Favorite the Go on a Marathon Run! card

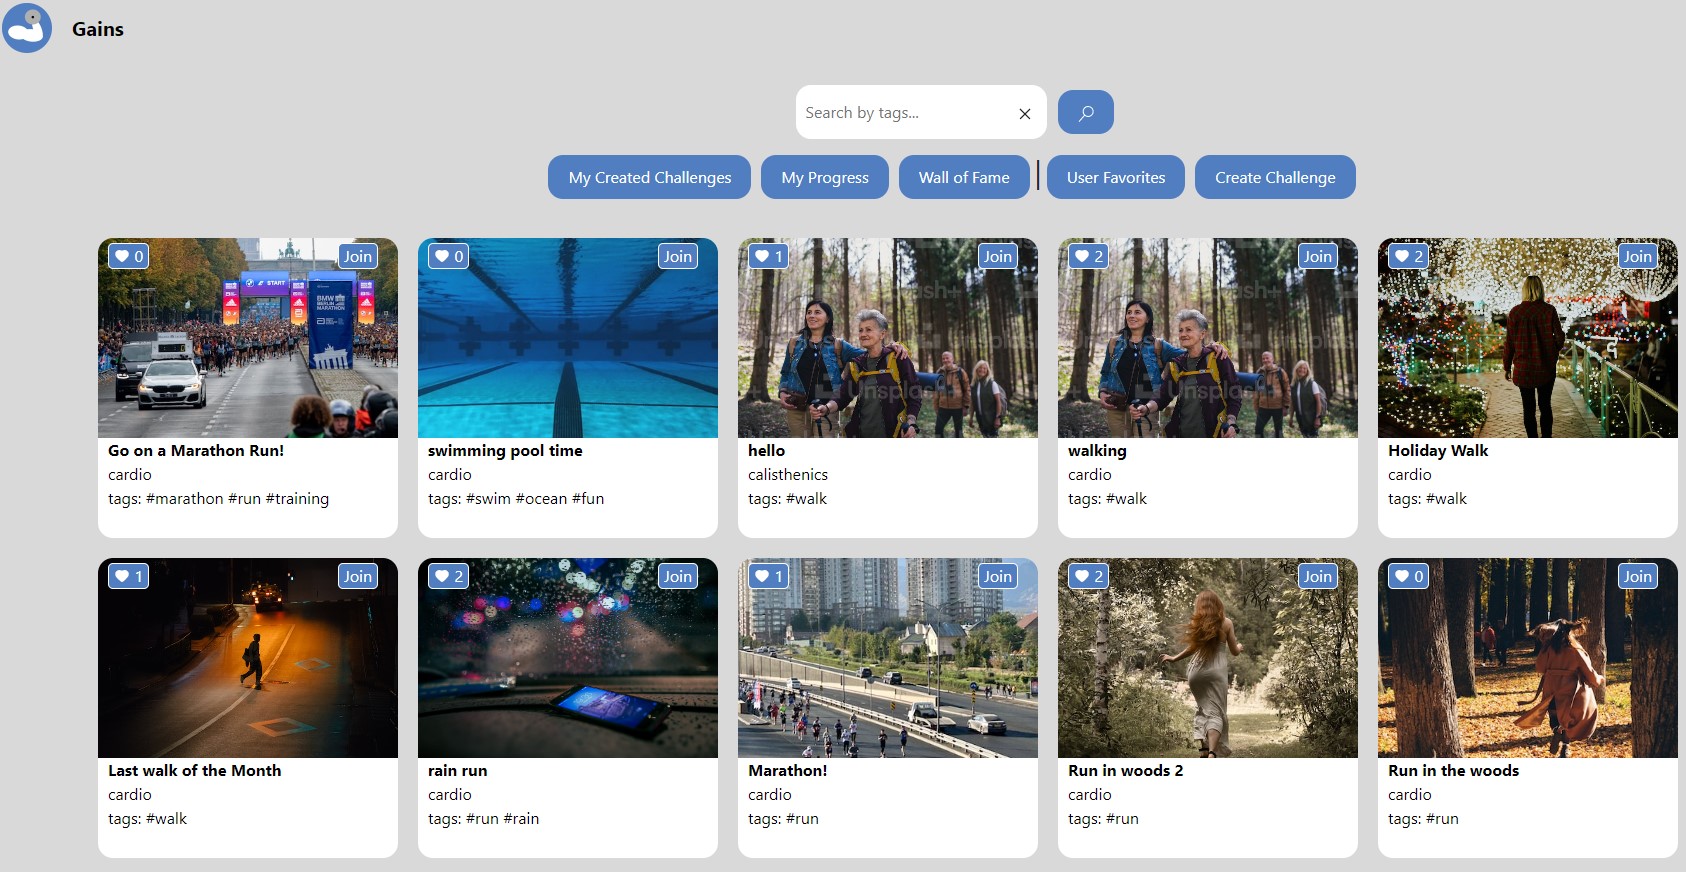123,256
